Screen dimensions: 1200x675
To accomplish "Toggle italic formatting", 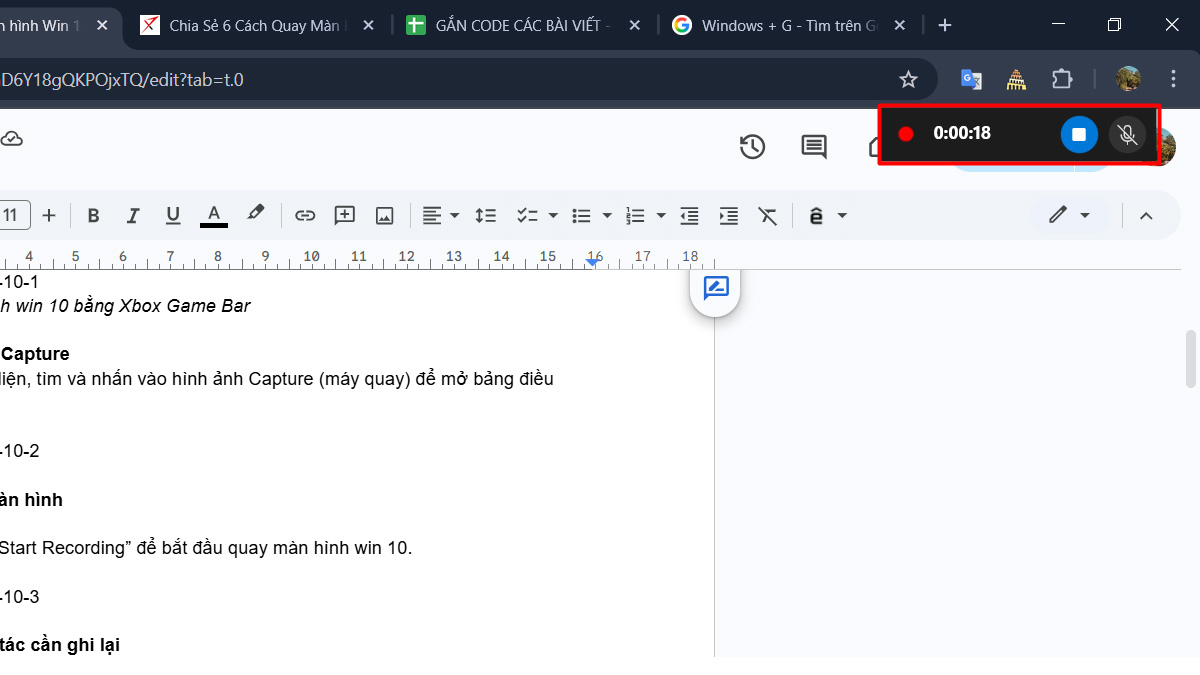I will (132, 215).
